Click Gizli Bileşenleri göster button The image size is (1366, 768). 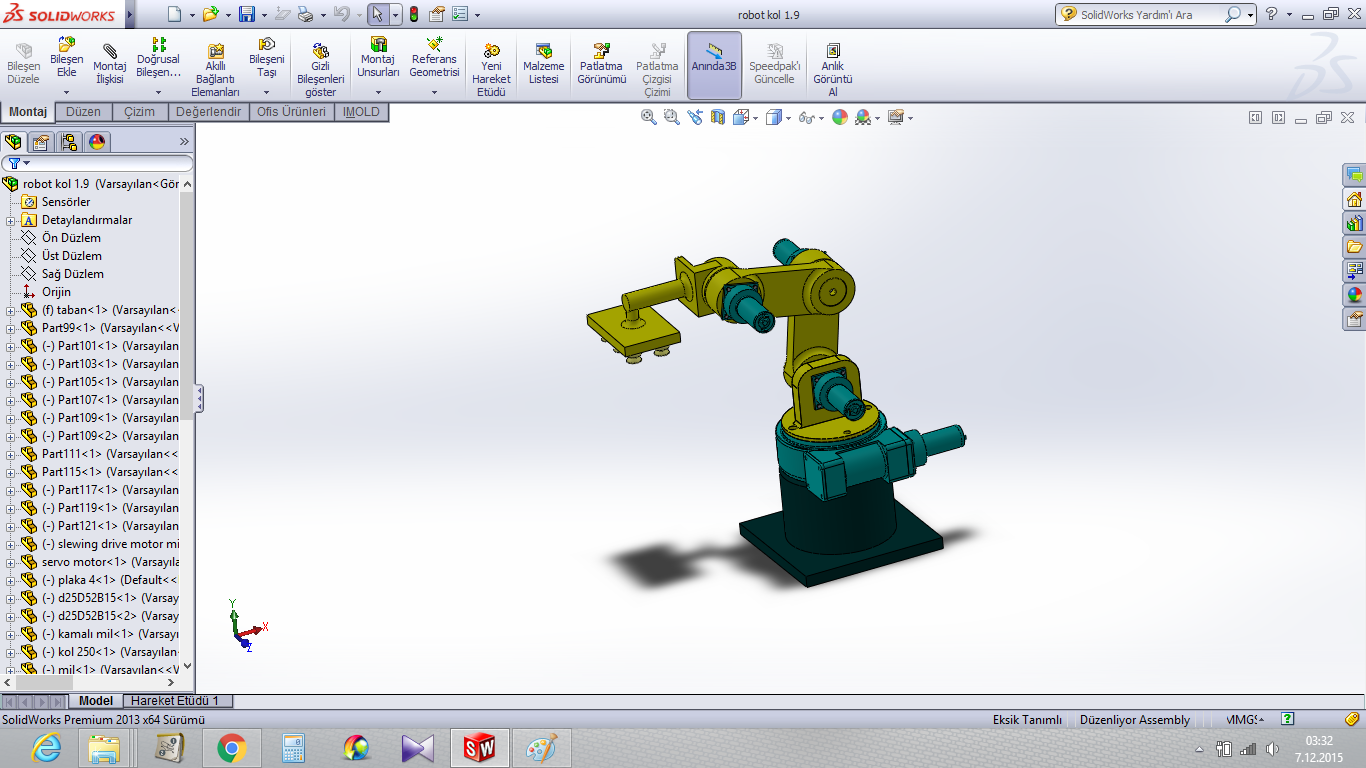pyautogui.click(x=321, y=70)
